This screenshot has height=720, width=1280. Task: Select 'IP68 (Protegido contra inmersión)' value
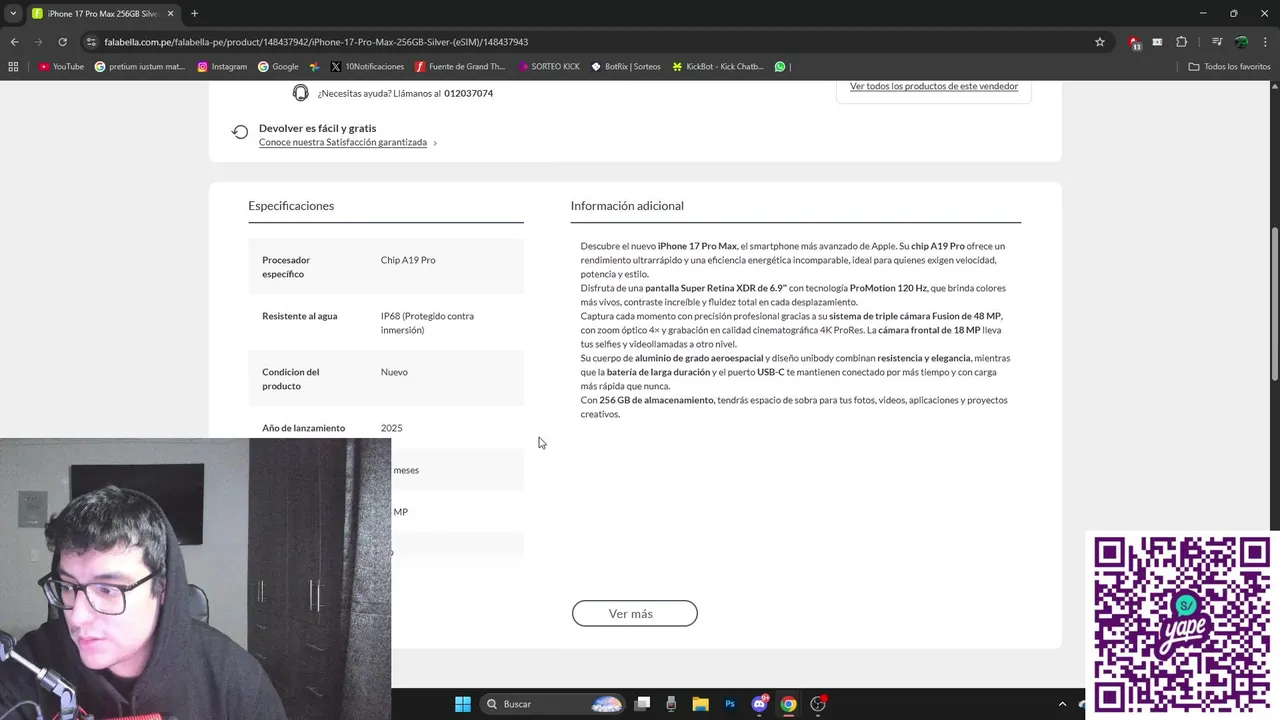tap(427, 323)
